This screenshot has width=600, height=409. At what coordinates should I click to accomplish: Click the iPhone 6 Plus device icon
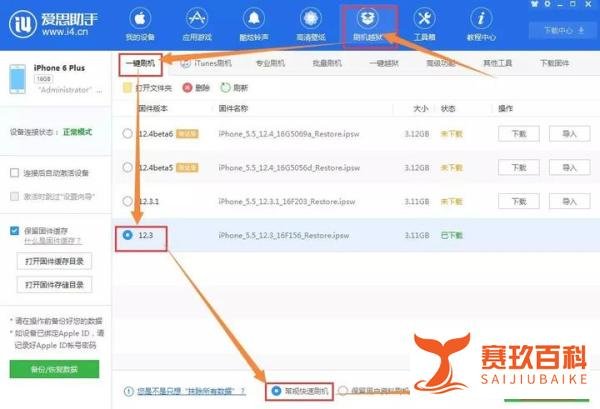coord(18,79)
